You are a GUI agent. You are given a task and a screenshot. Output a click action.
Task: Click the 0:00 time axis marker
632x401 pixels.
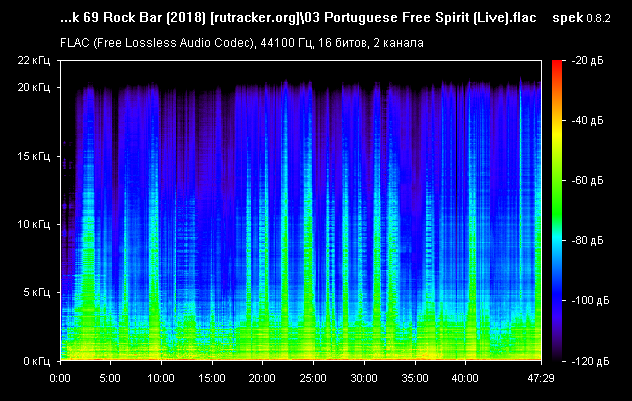coord(60,379)
